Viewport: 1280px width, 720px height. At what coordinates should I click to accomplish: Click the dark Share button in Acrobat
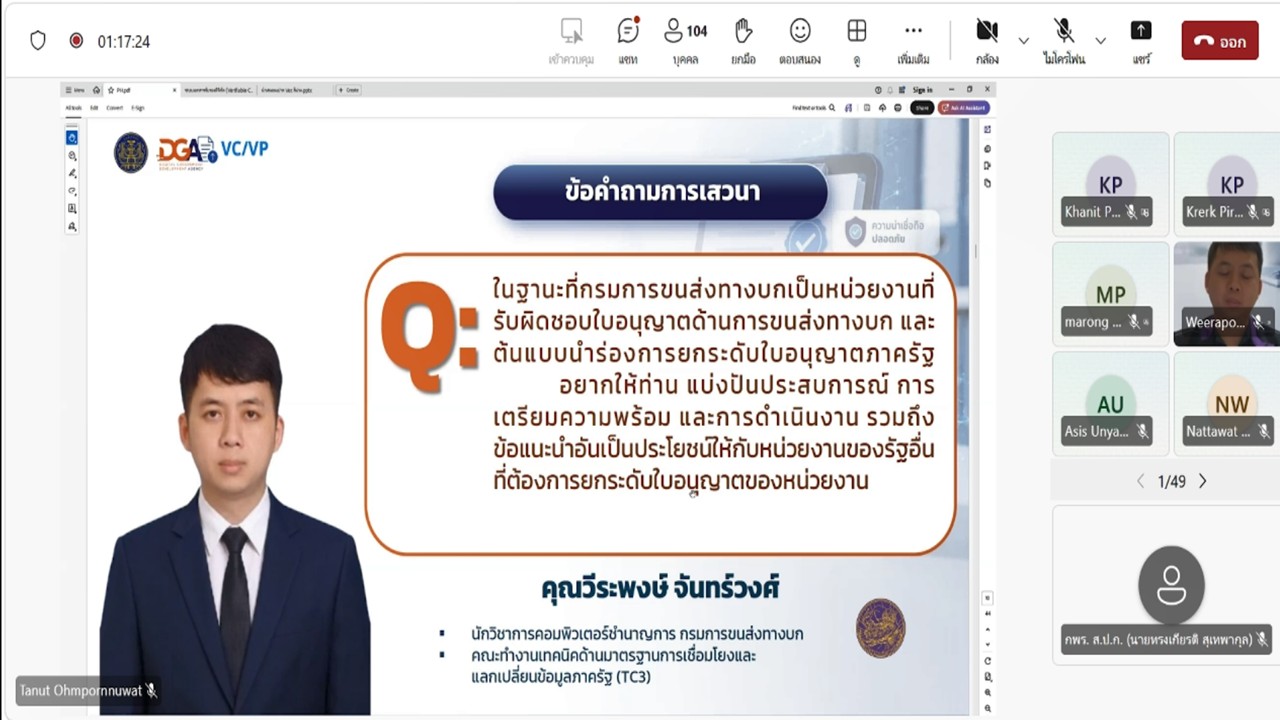922,108
